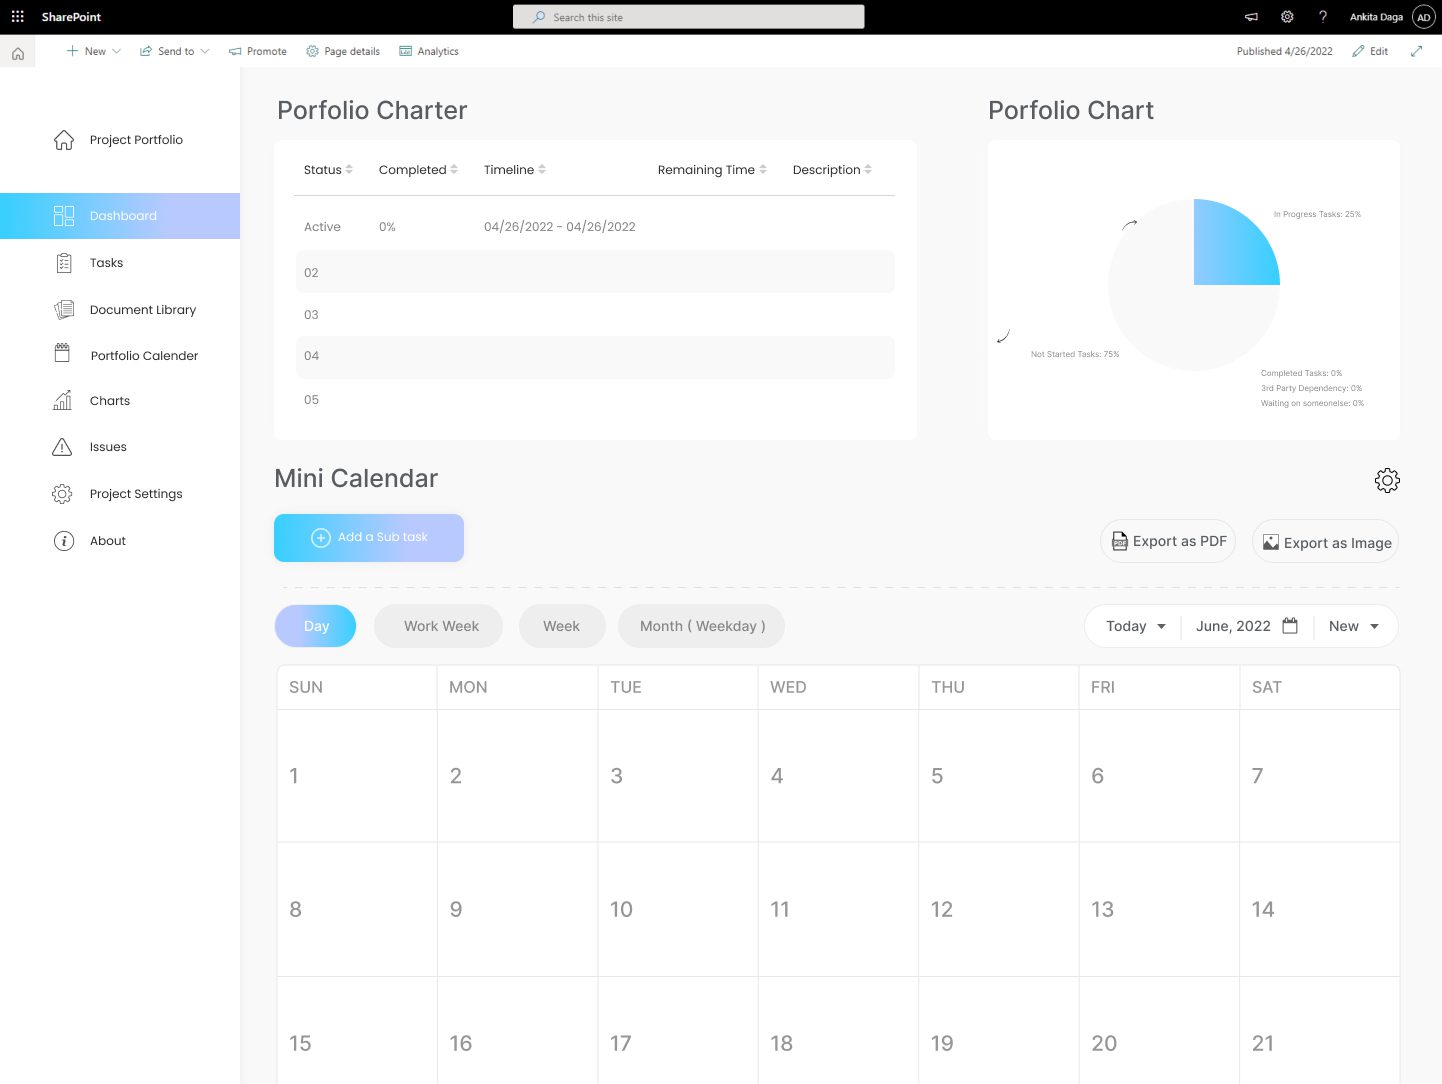Open the Mini Calendar settings gear
Screen dimensions: 1442x1084
tap(1386, 481)
